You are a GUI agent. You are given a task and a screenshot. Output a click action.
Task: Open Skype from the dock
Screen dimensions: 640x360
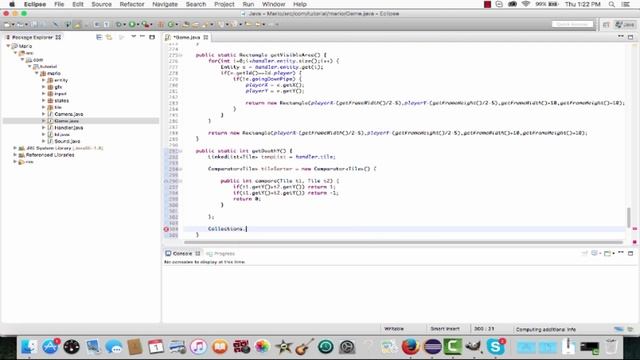coord(496,347)
